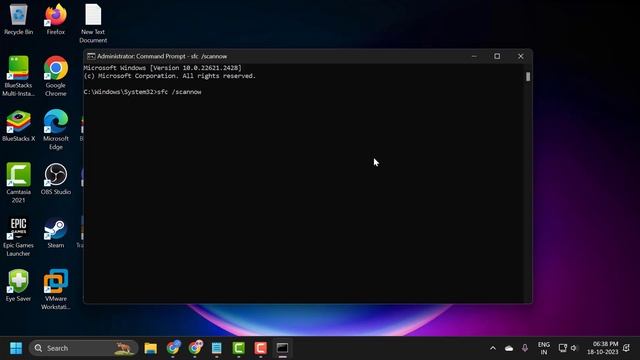Screen dimensions: 640x360
Task: Open Epic Games Launcher shortcut
Action: tap(18, 236)
